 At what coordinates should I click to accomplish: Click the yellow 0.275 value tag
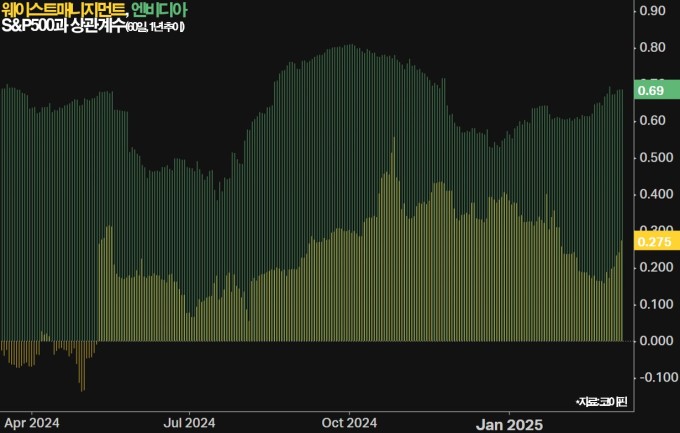655,241
